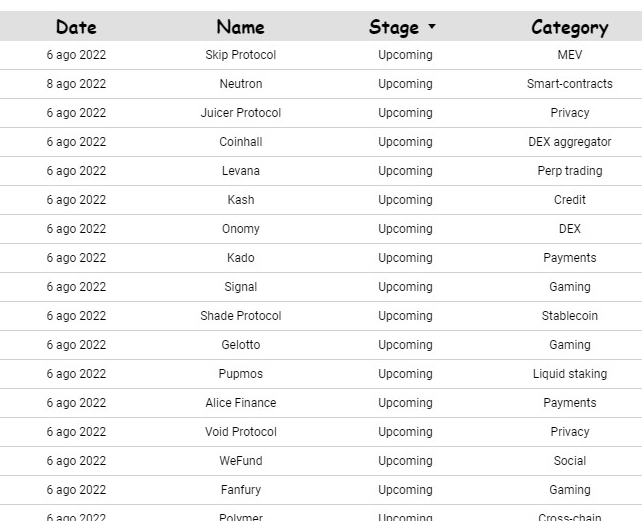Select the Void Protocol row name
Screen dimensions: 642x521
click(x=240, y=432)
